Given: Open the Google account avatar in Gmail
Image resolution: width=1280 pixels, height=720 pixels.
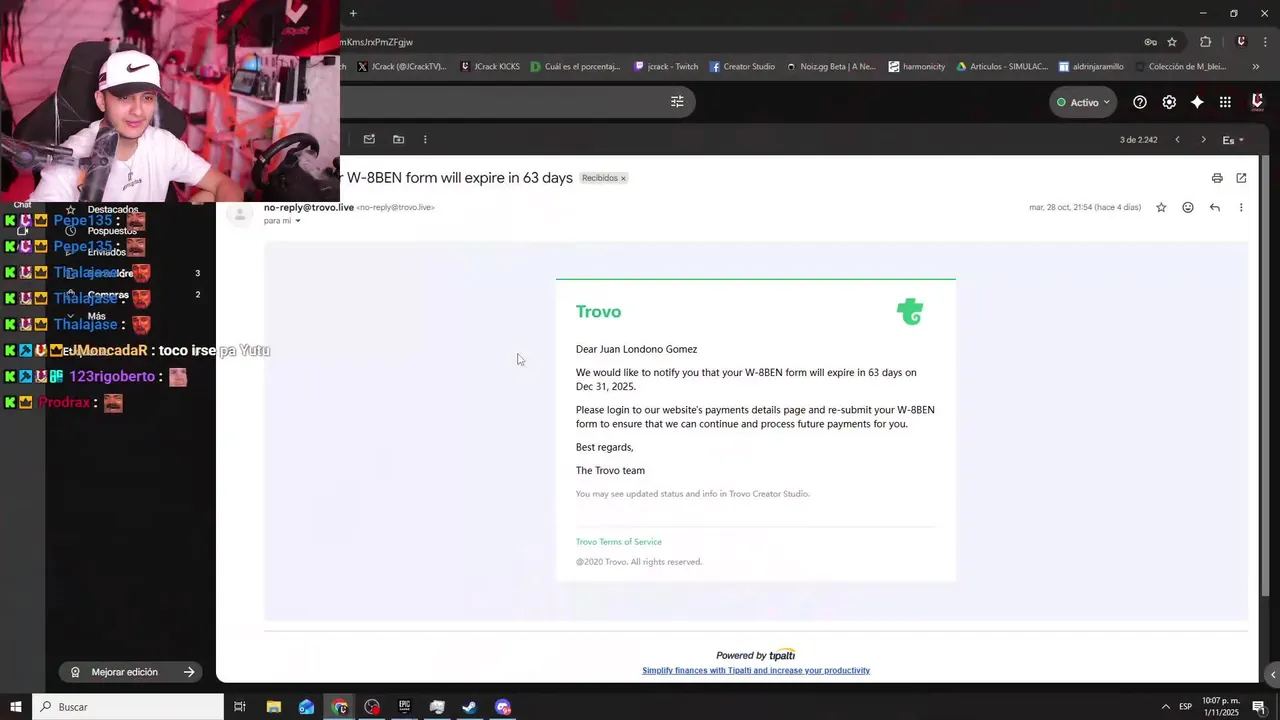Looking at the screenshot, I should coord(1257,102).
